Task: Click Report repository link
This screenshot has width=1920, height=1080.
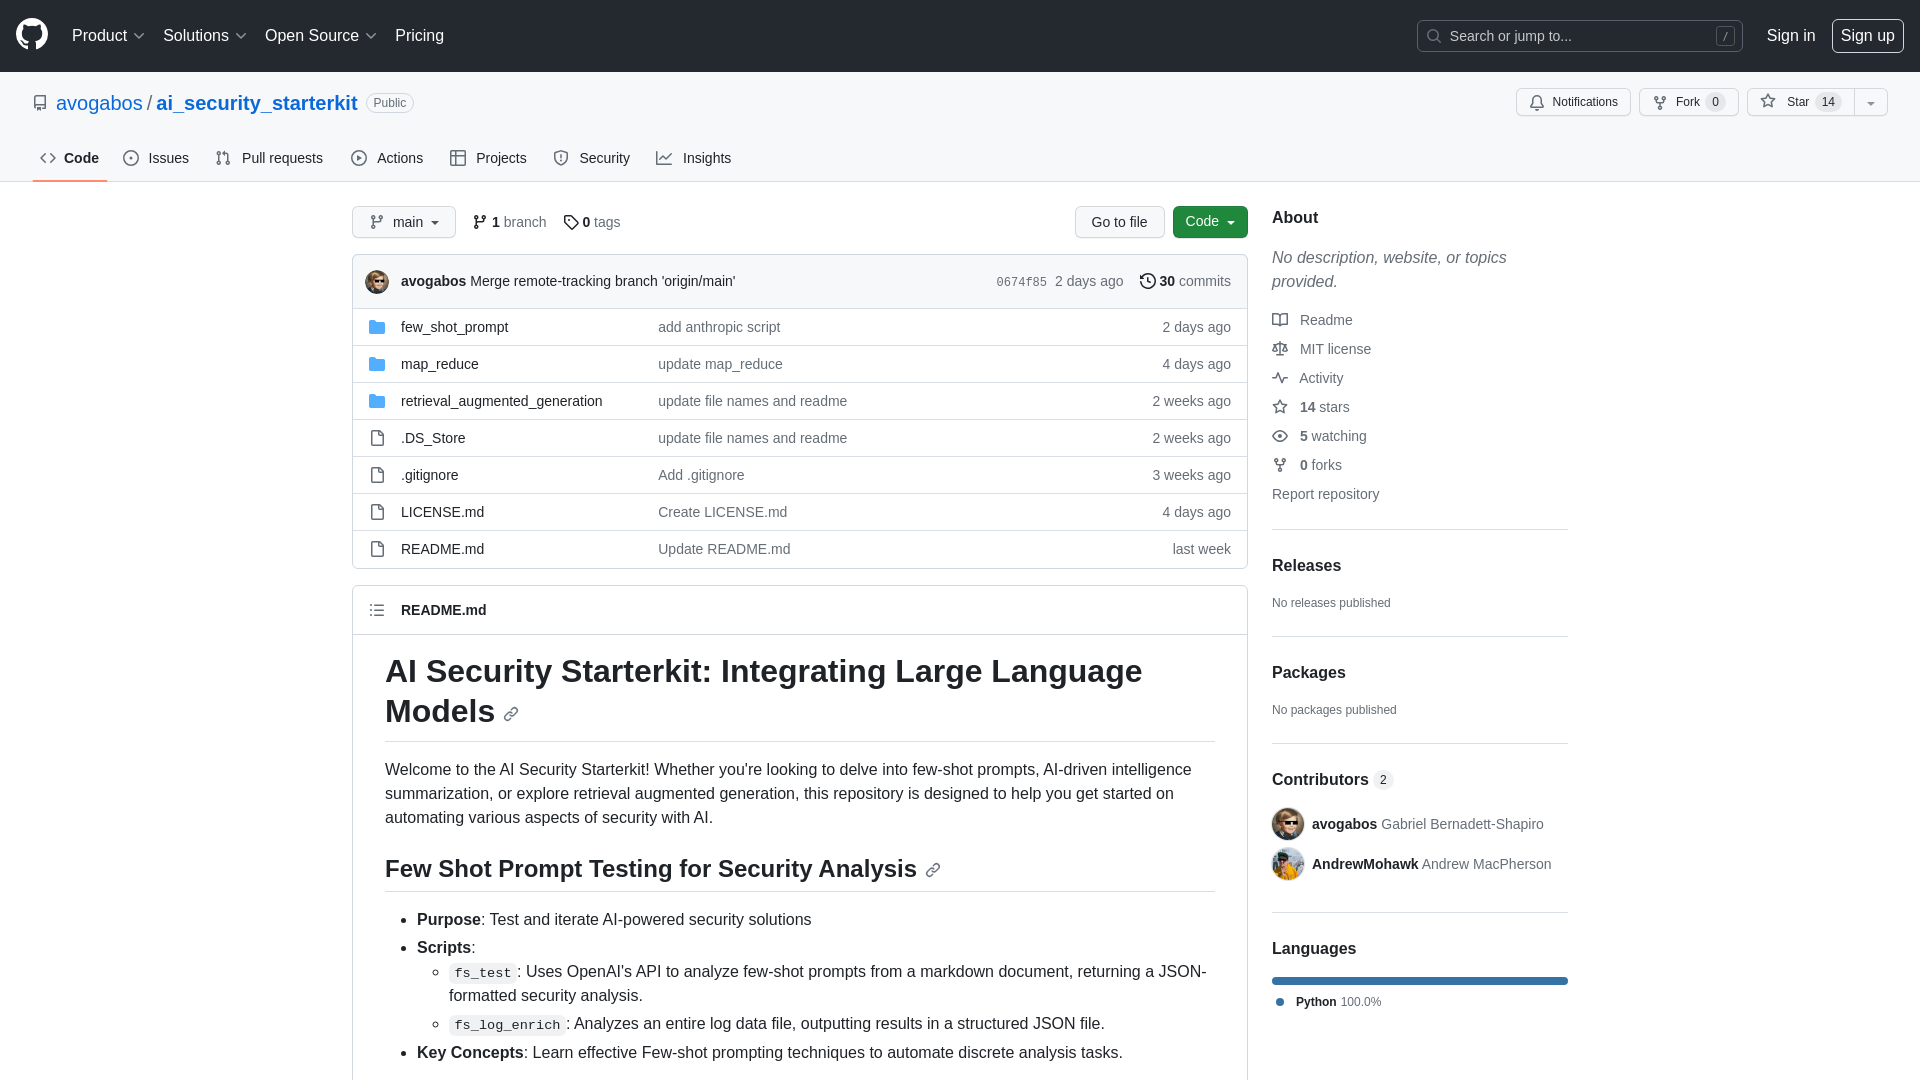Action: (1325, 494)
